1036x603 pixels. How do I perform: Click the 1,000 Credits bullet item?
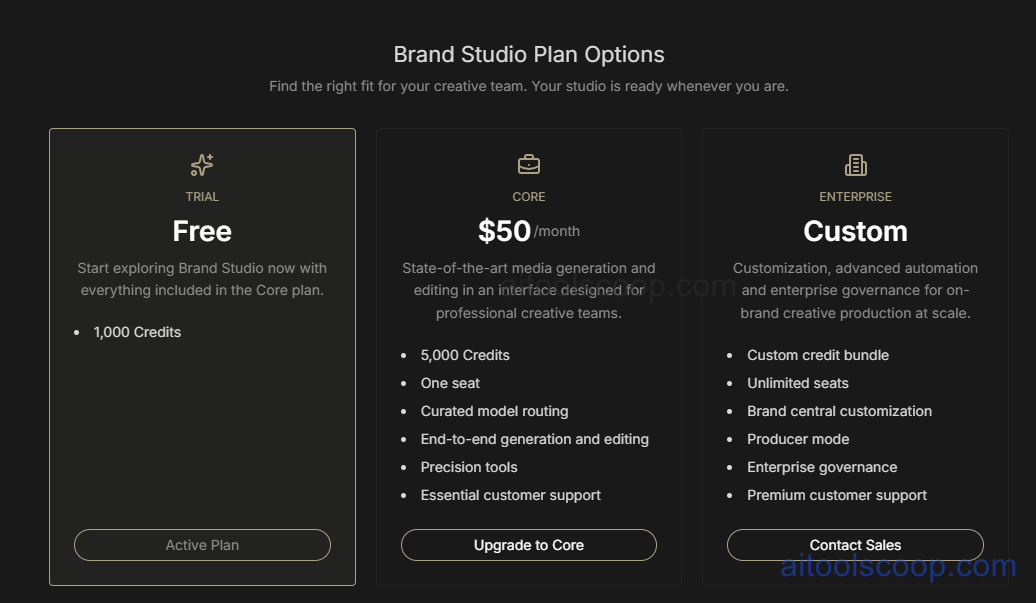click(137, 331)
